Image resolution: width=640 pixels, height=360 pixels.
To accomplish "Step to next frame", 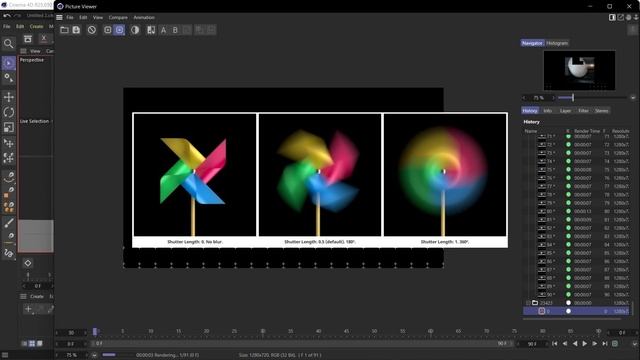I will 595,344.
